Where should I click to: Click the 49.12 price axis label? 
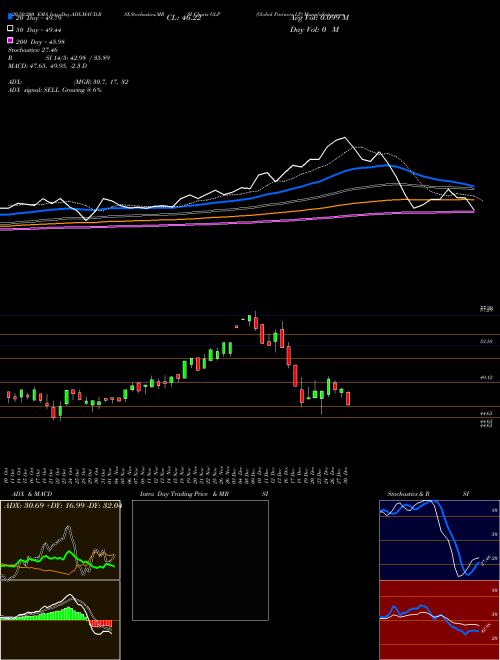click(486, 378)
